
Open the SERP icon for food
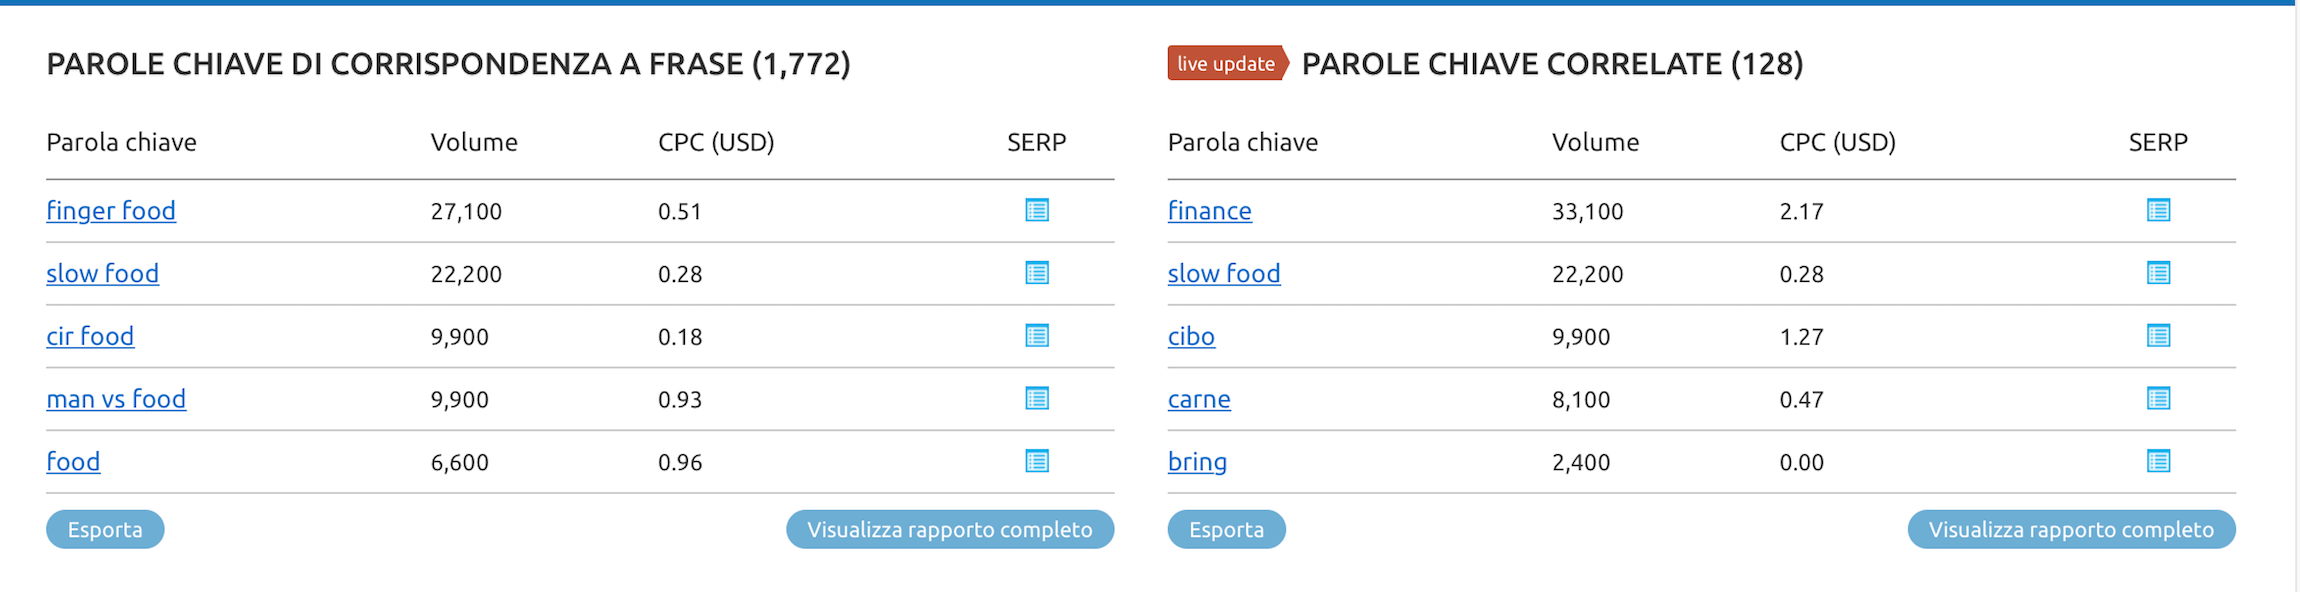pos(1037,461)
